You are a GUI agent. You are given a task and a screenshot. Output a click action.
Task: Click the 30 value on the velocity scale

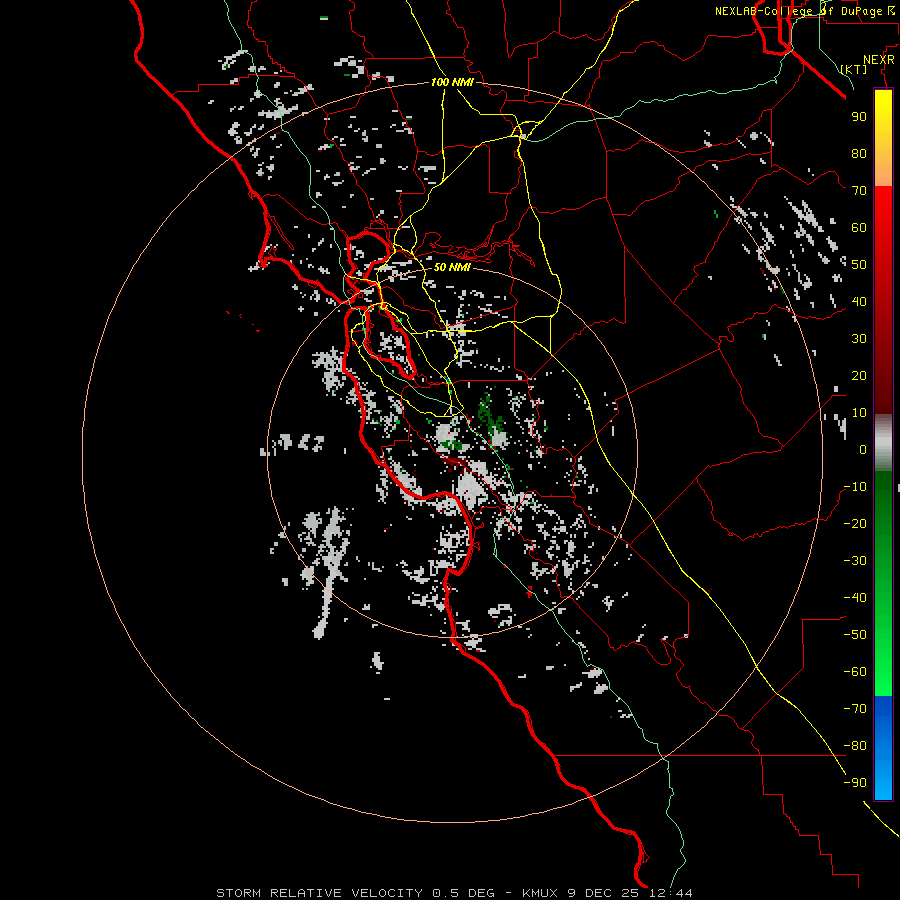pyautogui.click(x=859, y=339)
